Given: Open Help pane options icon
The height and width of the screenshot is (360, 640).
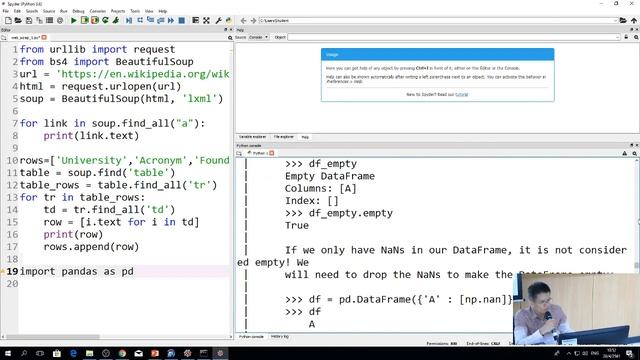Looking at the screenshot, I should 636,37.
